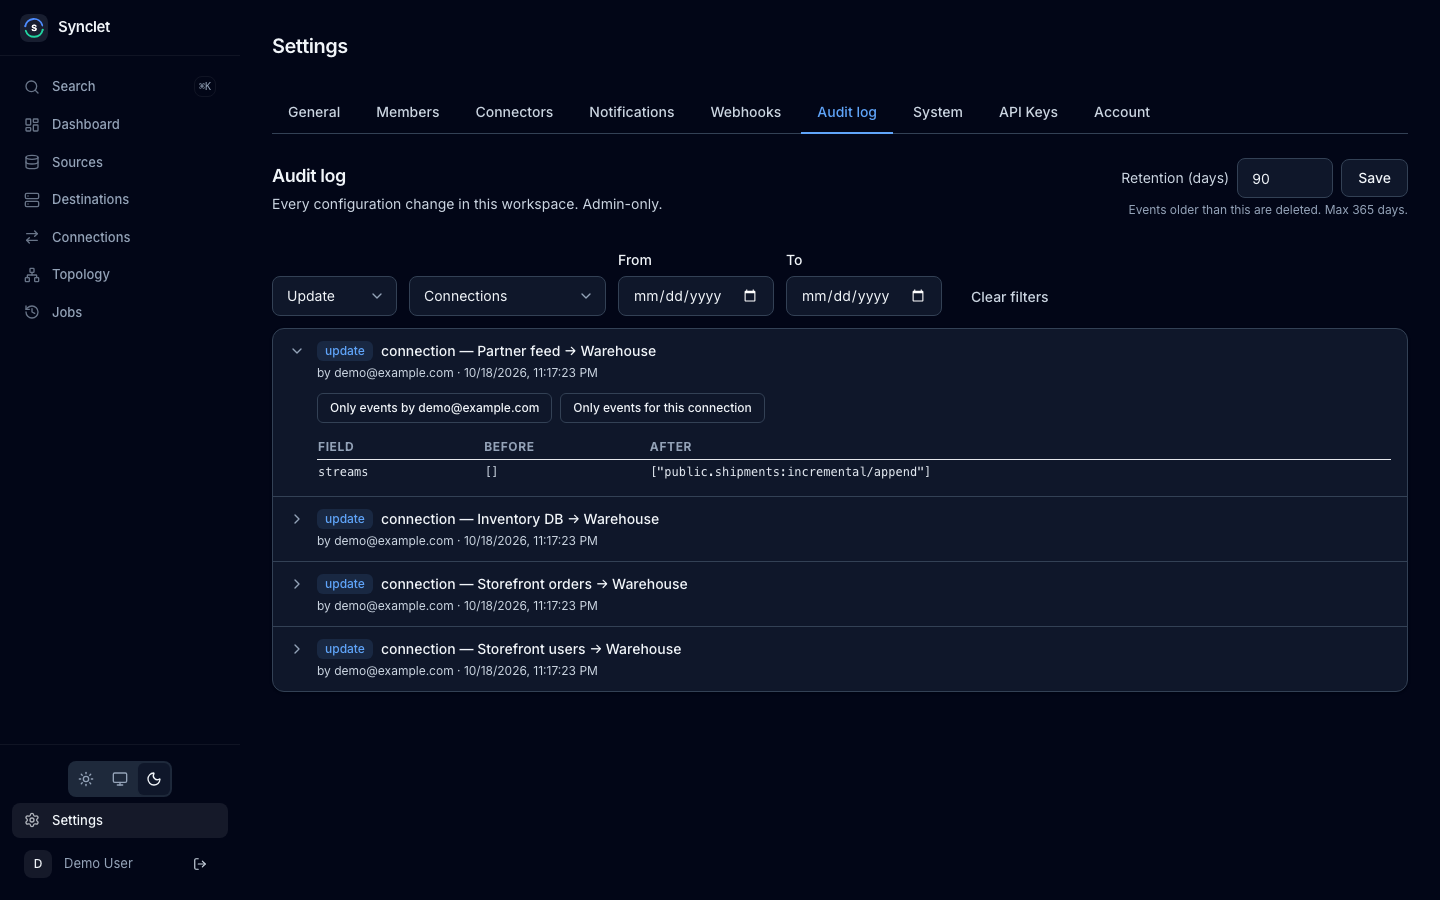
Task: Click the Topology network icon
Action: pyautogui.click(x=32, y=275)
